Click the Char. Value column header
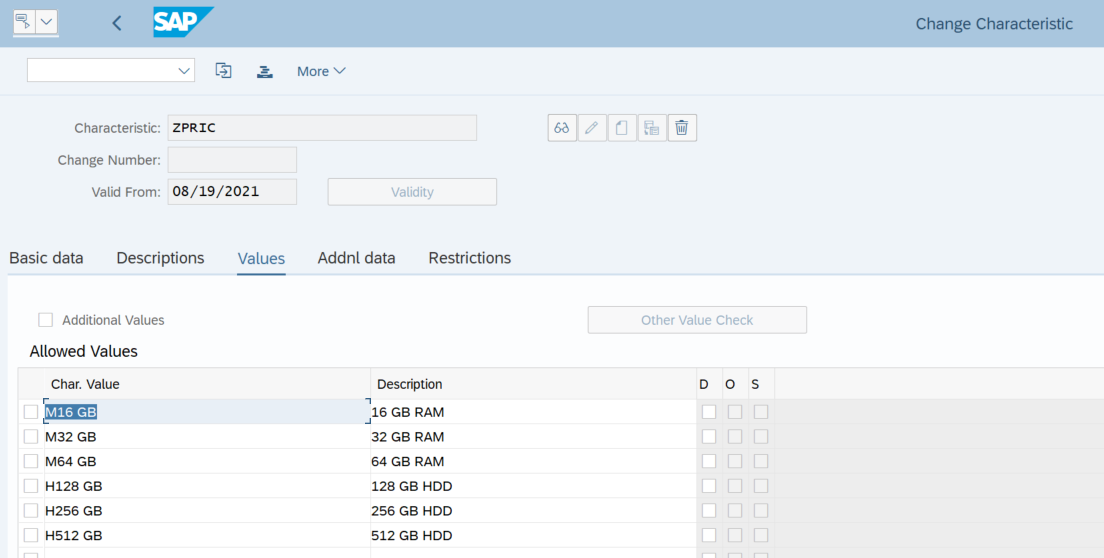 207,384
